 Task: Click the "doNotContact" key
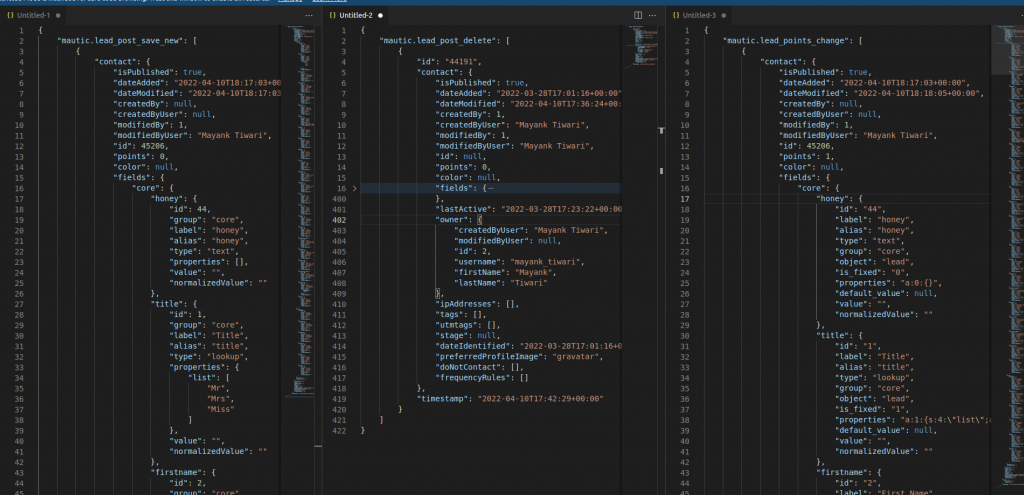466,367
